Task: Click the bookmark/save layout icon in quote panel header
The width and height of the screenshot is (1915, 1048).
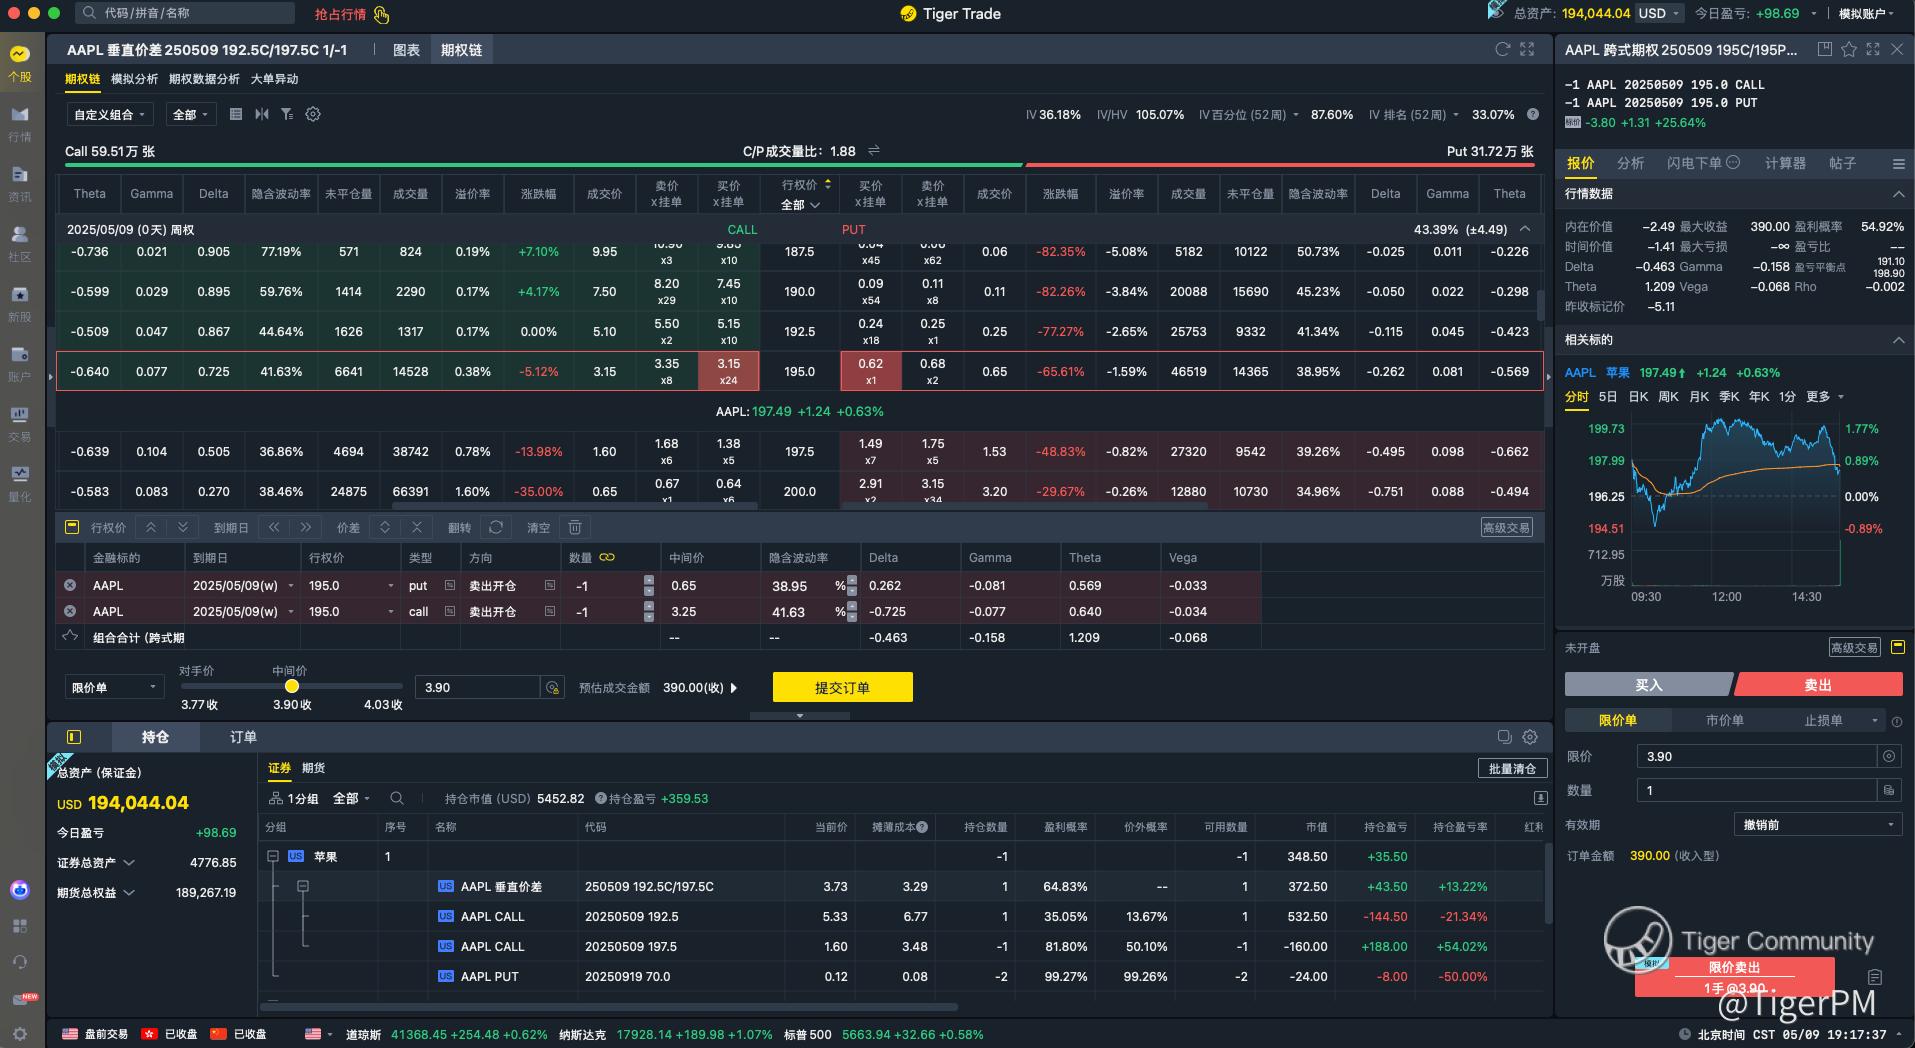Action: point(1825,49)
